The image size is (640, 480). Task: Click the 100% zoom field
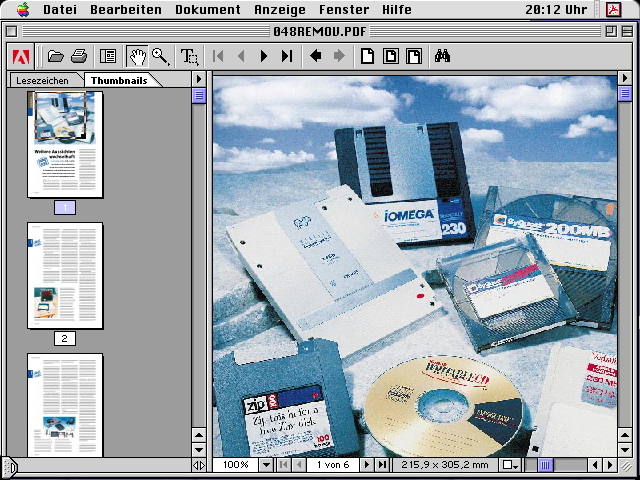[x=236, y=464]
